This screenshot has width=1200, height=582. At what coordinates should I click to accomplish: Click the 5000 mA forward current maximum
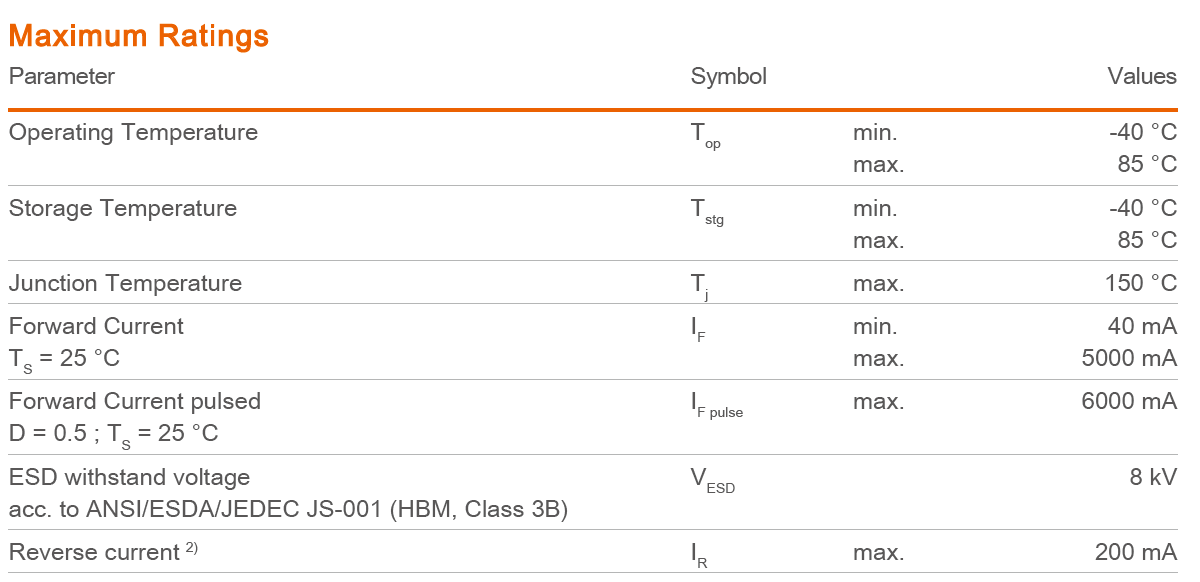pos(1129,358)
